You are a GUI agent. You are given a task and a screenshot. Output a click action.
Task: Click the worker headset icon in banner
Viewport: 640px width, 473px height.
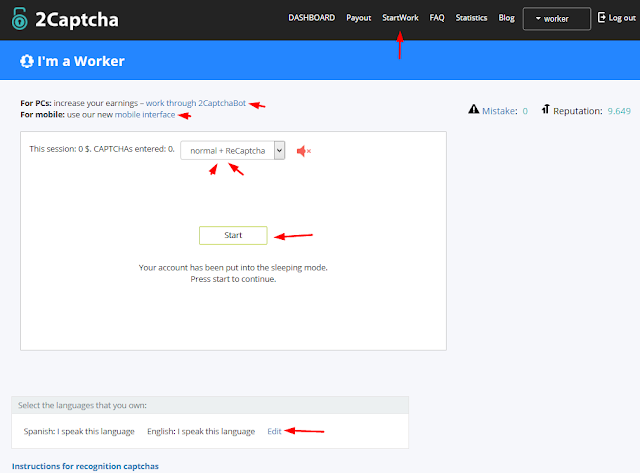click(27, 61)
